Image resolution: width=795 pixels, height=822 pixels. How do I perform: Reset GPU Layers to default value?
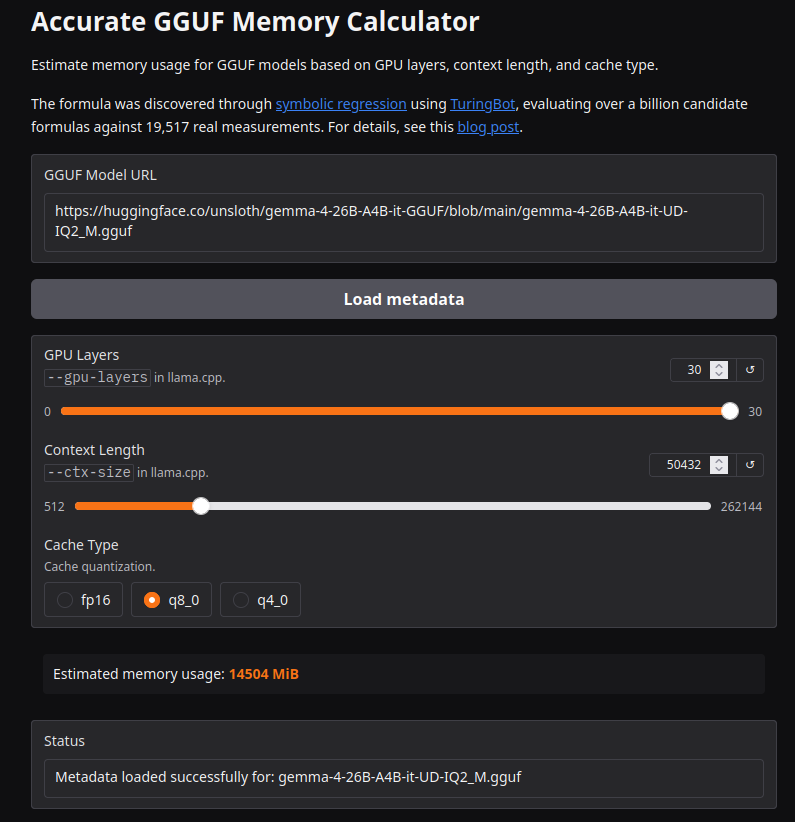pos(750,370)
